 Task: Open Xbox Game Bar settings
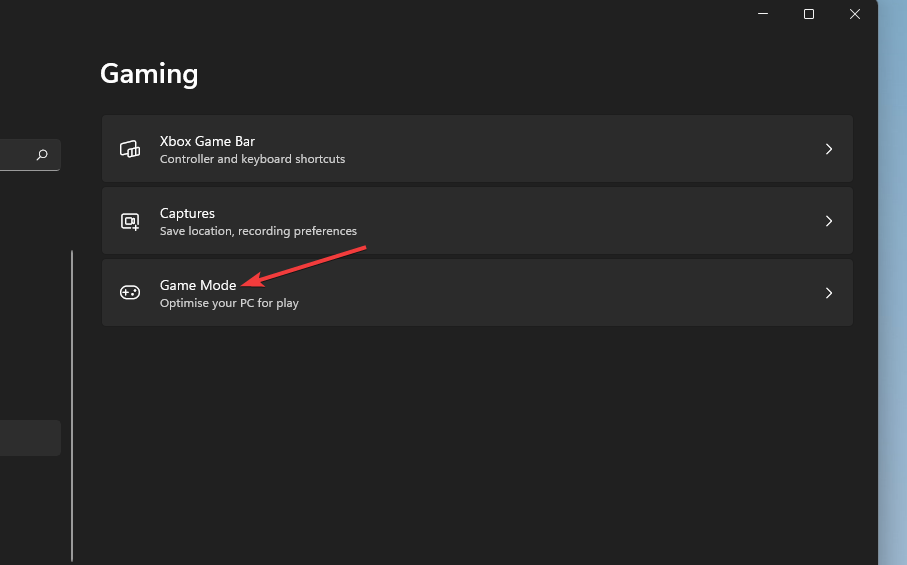coord(477,149)
